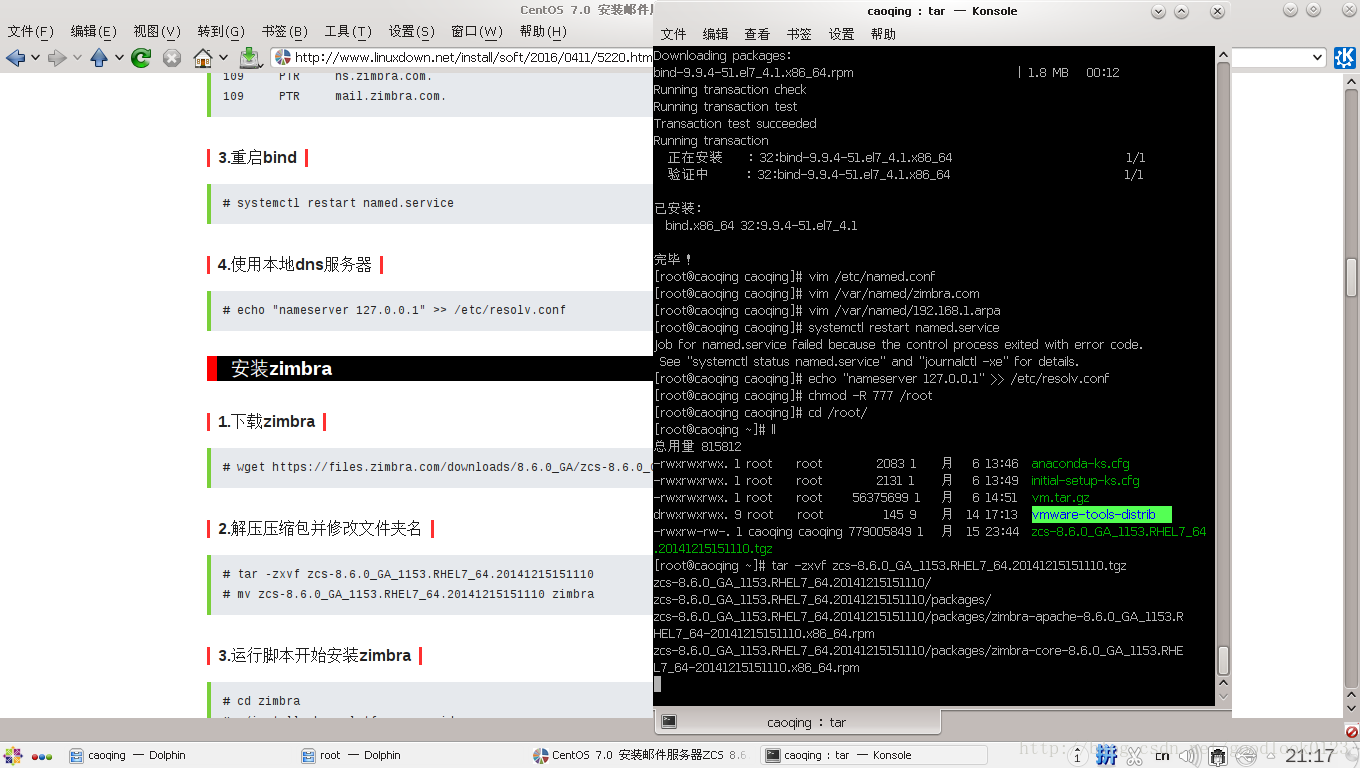The width and height of the screenshot is (1360, 768).
Task: Click the Up arrow navigation icon
Action: point(99,58)
